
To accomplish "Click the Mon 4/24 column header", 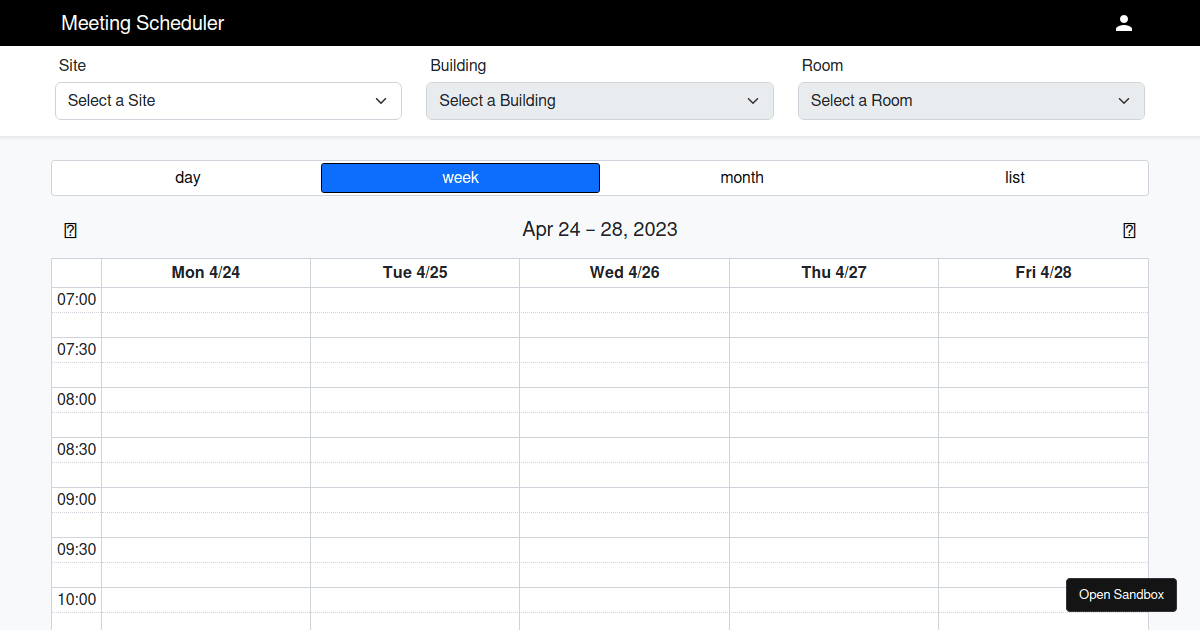I will point(206,273).
